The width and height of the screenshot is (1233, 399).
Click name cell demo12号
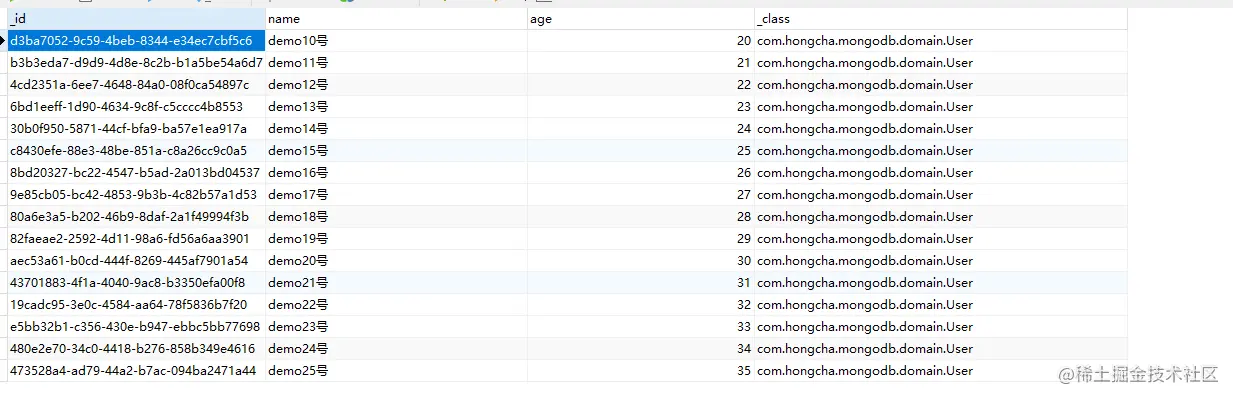tap(397, 85)
